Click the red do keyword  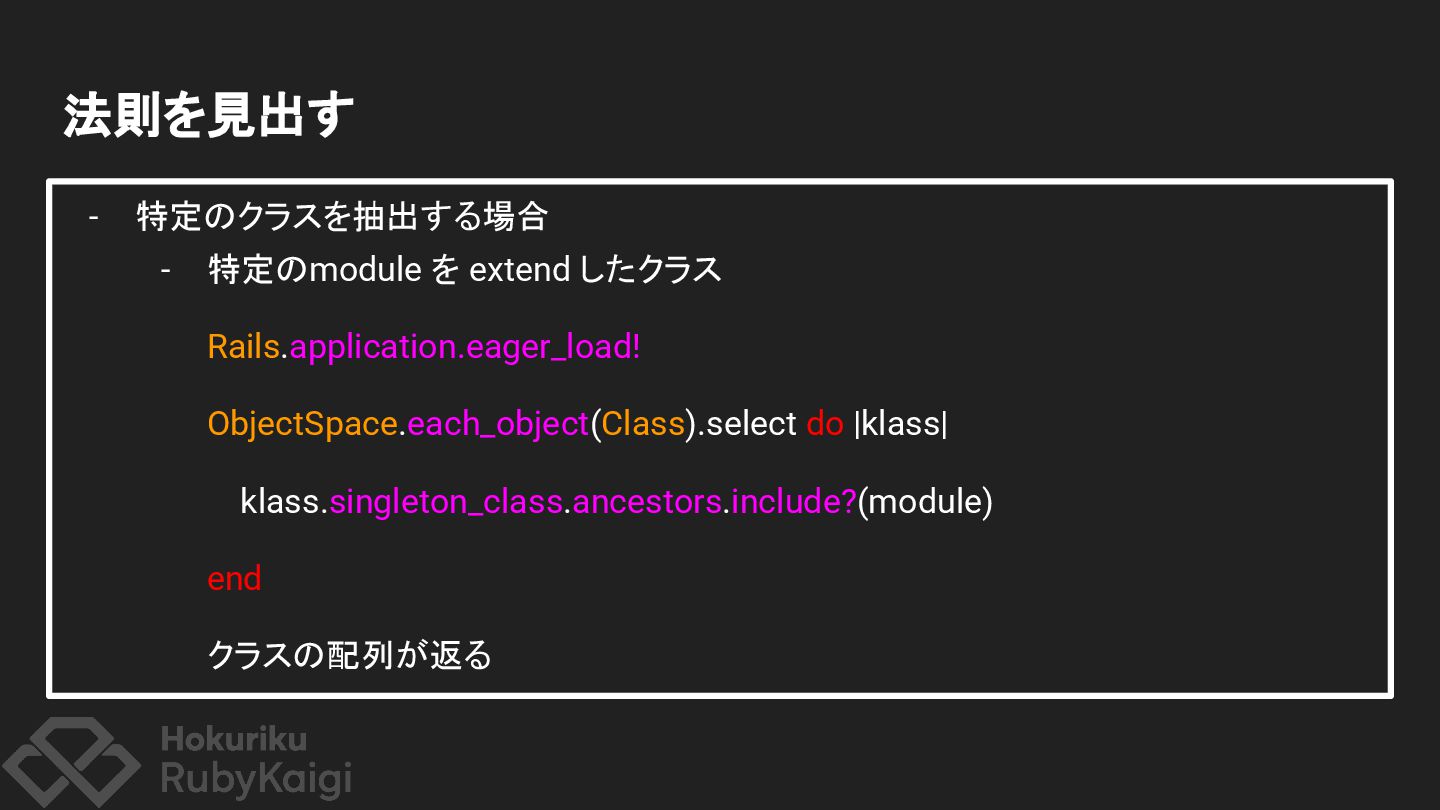coord(825,424)
